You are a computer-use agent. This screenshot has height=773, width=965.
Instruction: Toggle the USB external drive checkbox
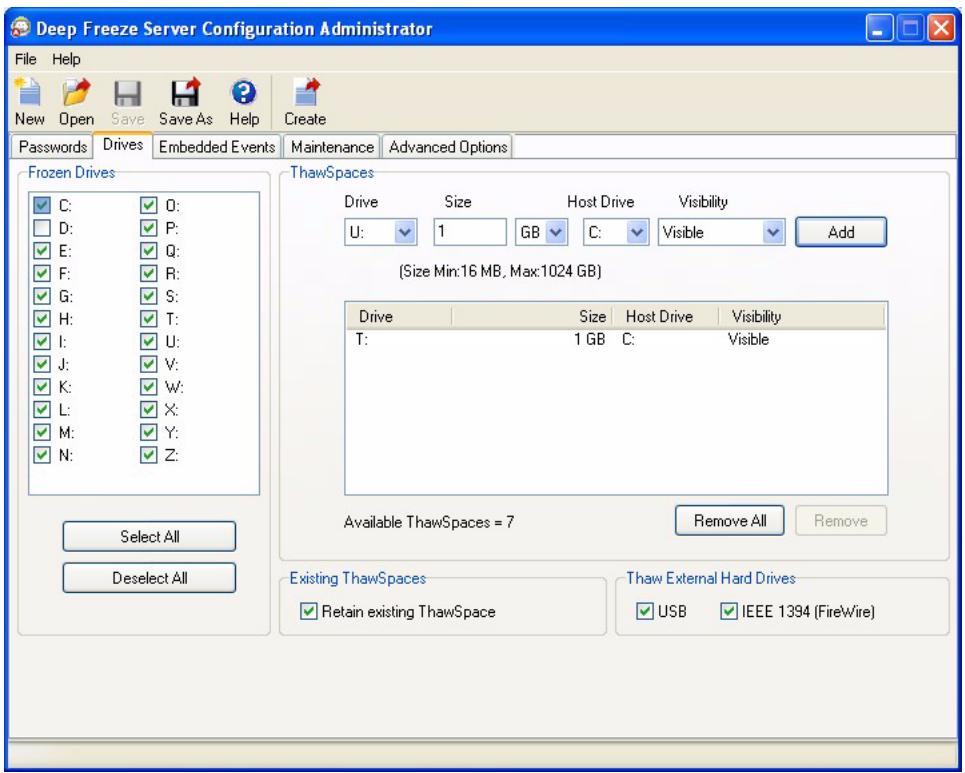coord(644,611)
